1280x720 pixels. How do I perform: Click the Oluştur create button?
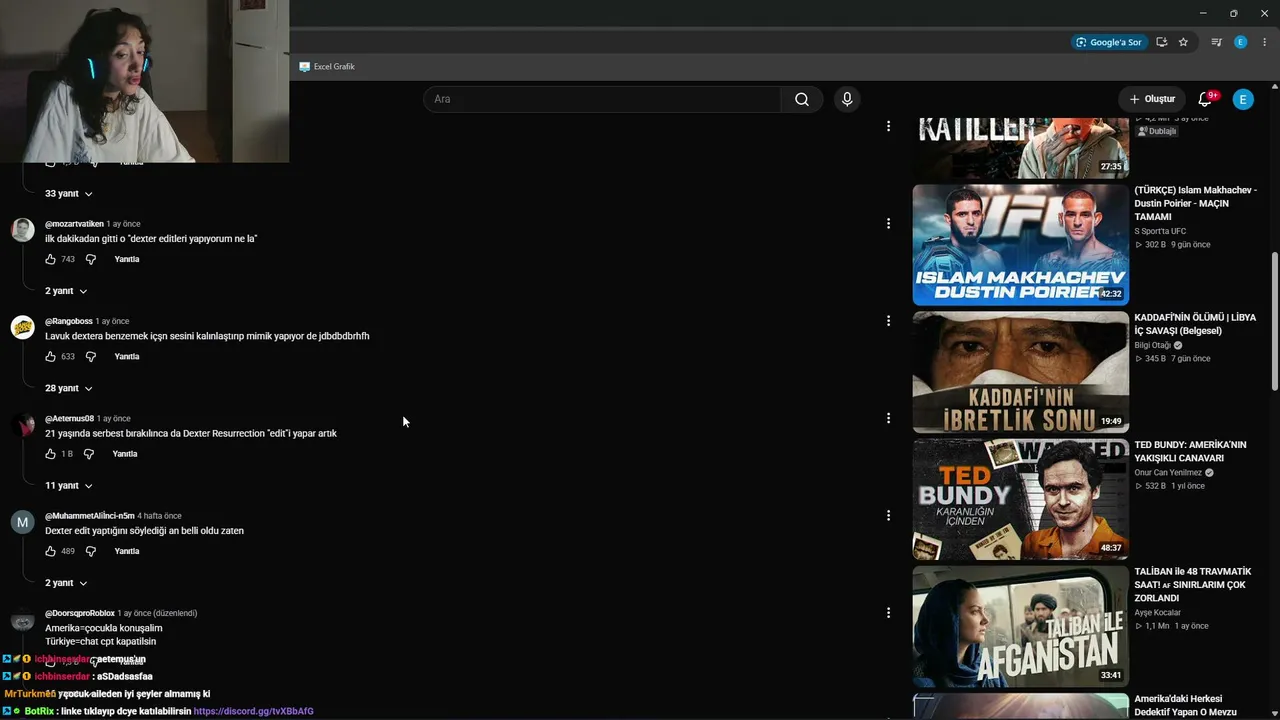pos(1152,99)
